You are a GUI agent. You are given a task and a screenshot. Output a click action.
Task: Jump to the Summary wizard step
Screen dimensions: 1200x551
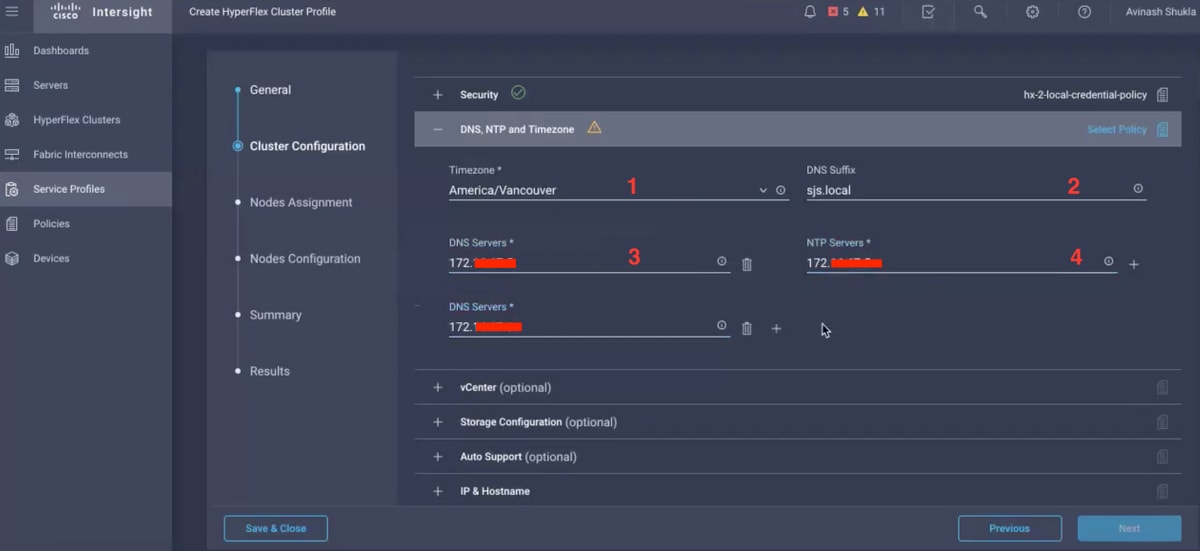pyautogui.click(x=275, y=315)
